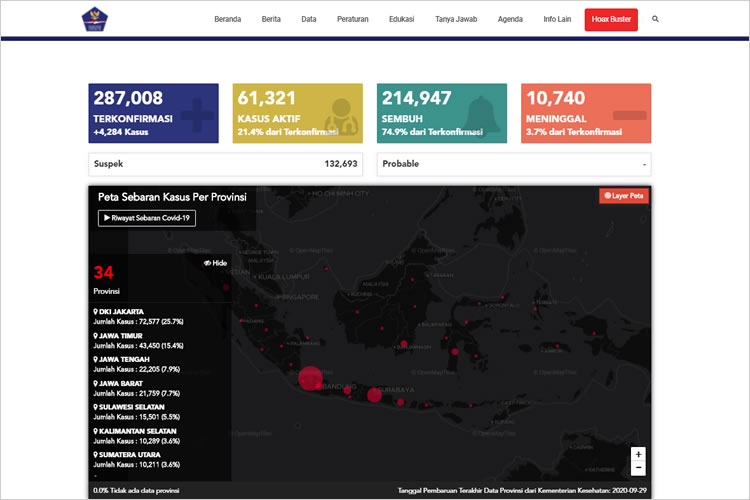Open the search magnifier icon
Image resolution: width=750 pixels, height=500 pixels.
pyautogui.click(x=655, y=19)
